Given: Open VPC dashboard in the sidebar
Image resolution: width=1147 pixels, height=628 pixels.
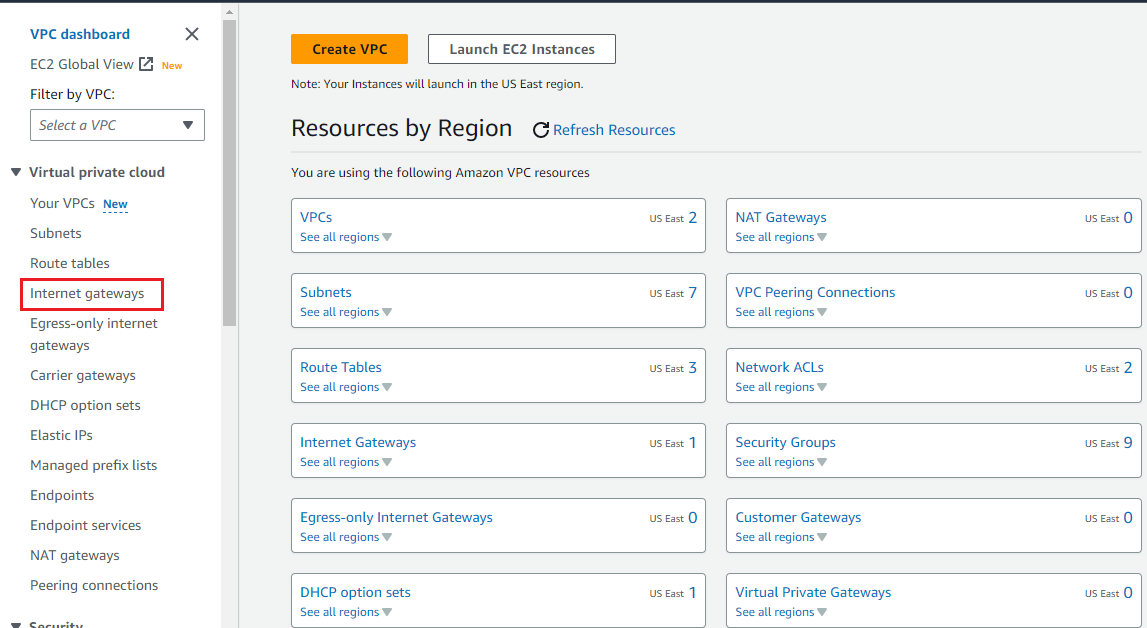Looking at the screenshot, I should click(80, 34).
